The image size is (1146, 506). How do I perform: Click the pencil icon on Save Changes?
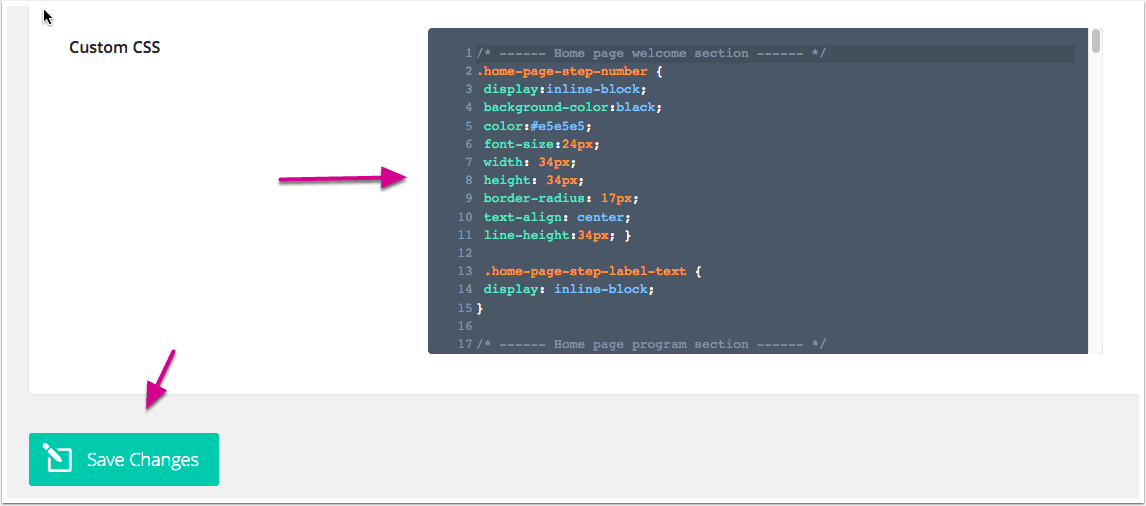pyautogui.click(x=58, y=459)
